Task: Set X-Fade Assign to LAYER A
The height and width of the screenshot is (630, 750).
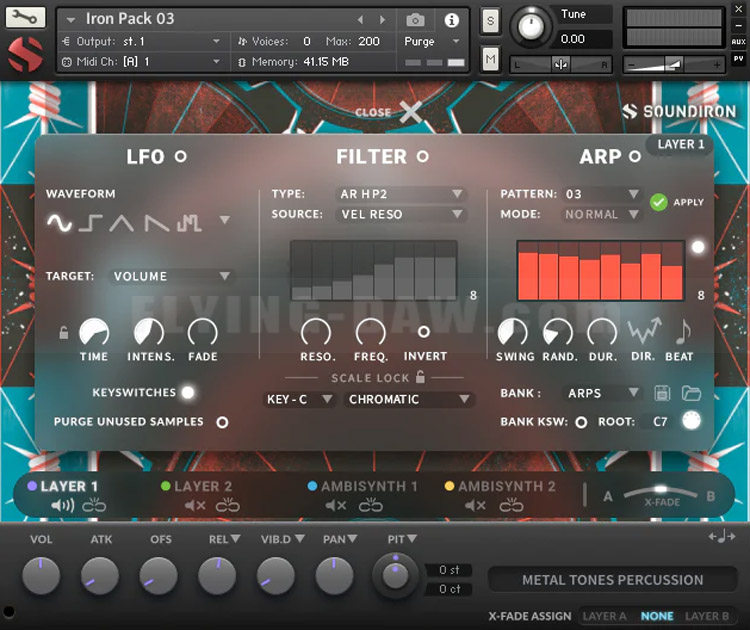Action: [604, 616]
